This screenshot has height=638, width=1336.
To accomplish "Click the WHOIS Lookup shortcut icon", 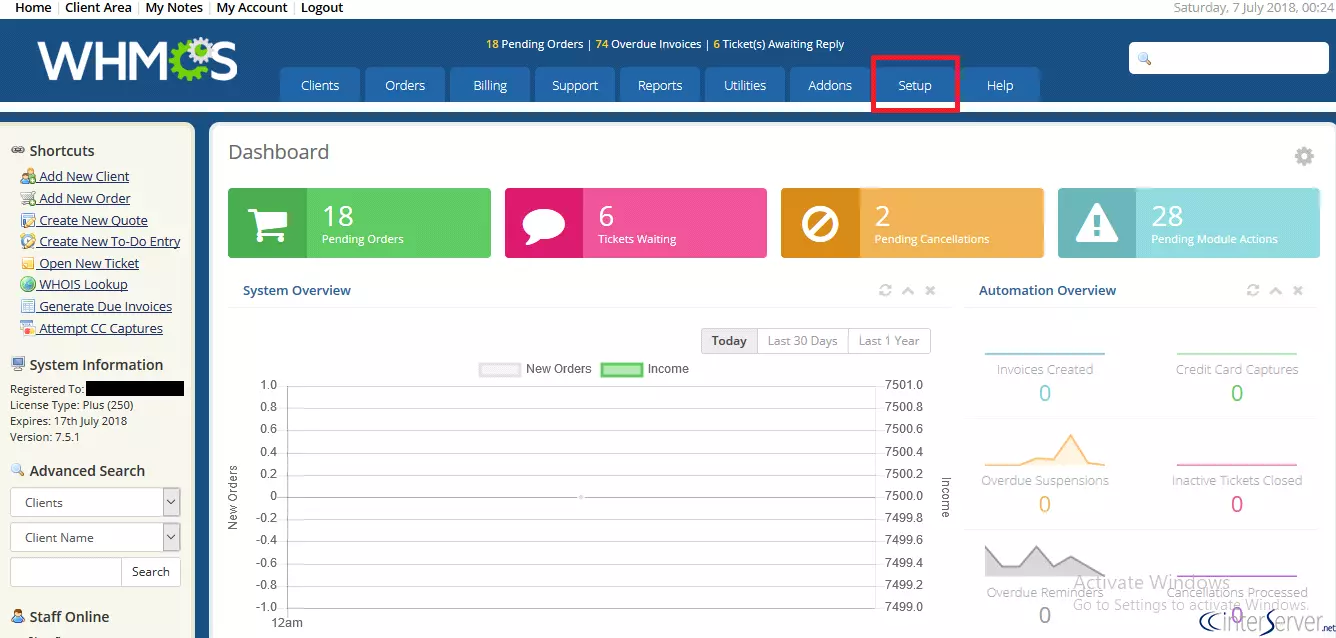I will (28, 284).
